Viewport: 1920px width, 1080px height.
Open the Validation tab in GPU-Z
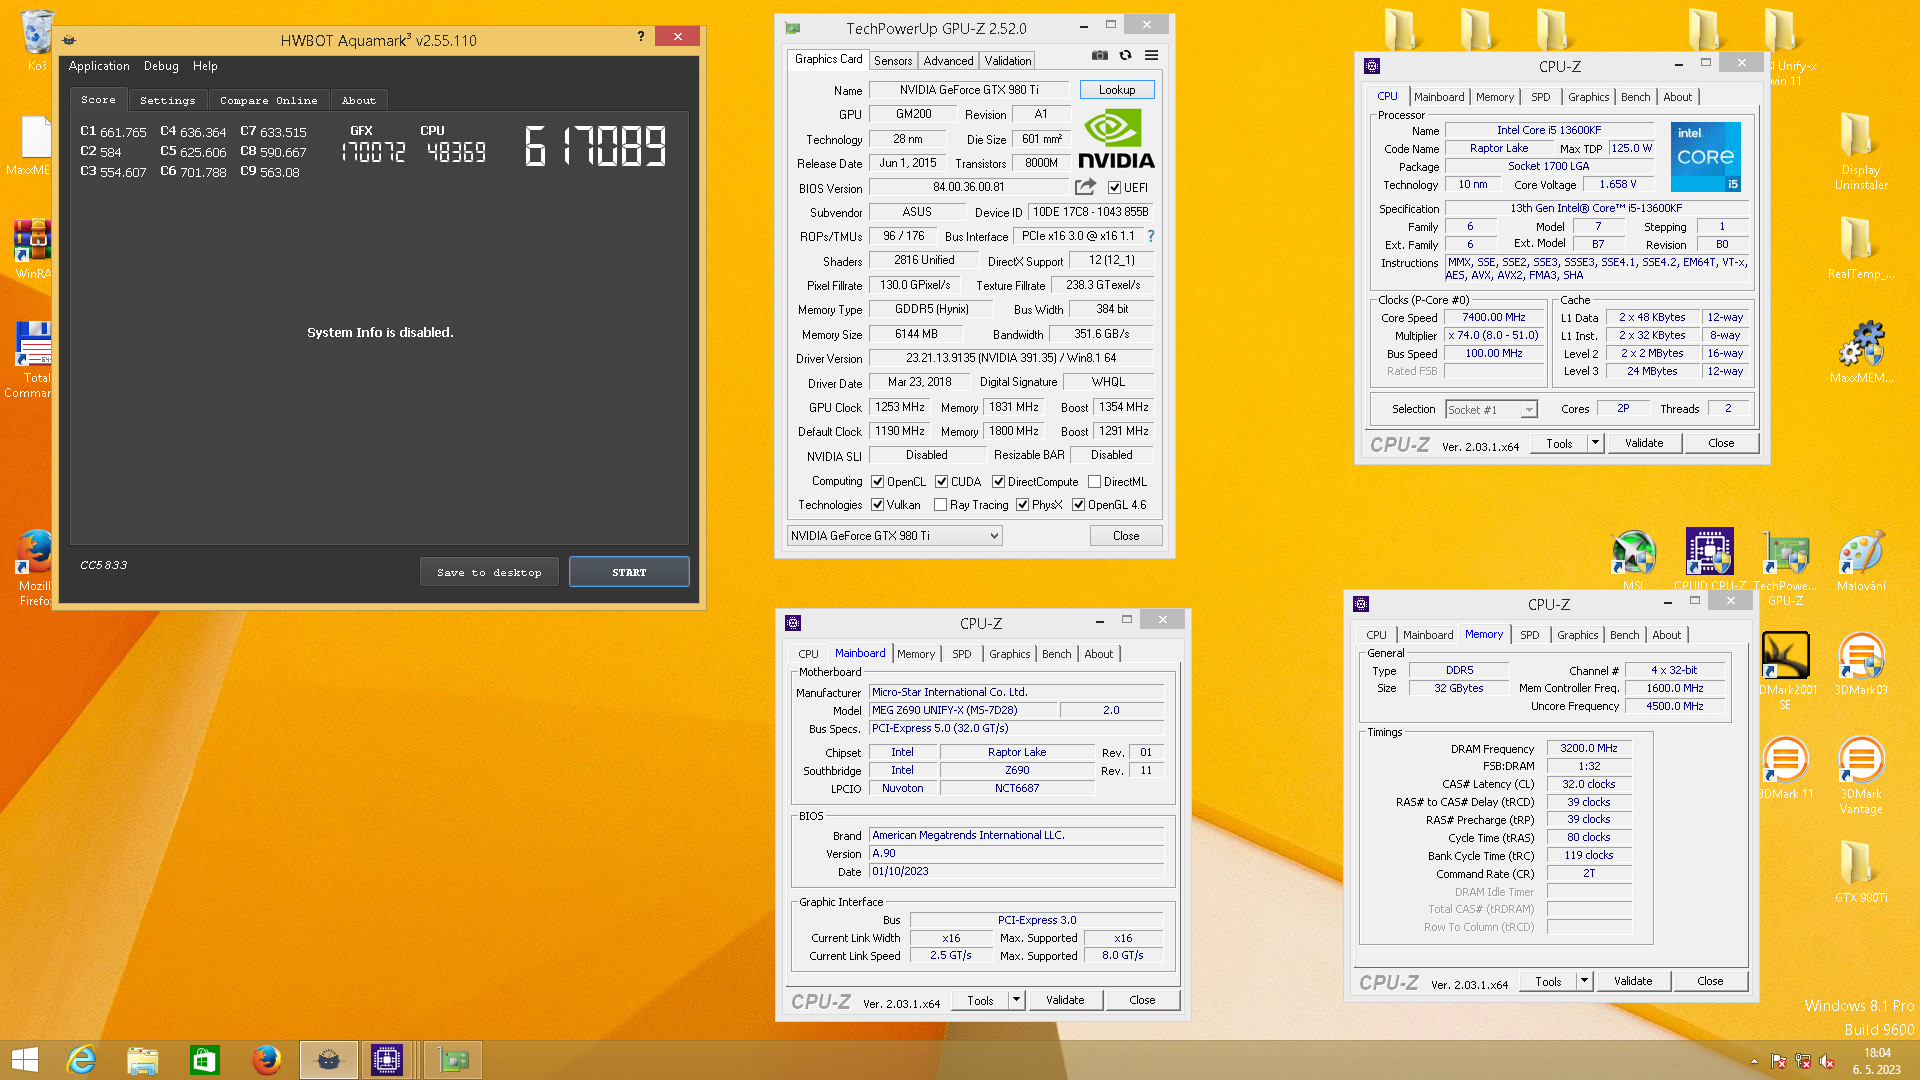pyautogui.click(x=1007, y=61)
